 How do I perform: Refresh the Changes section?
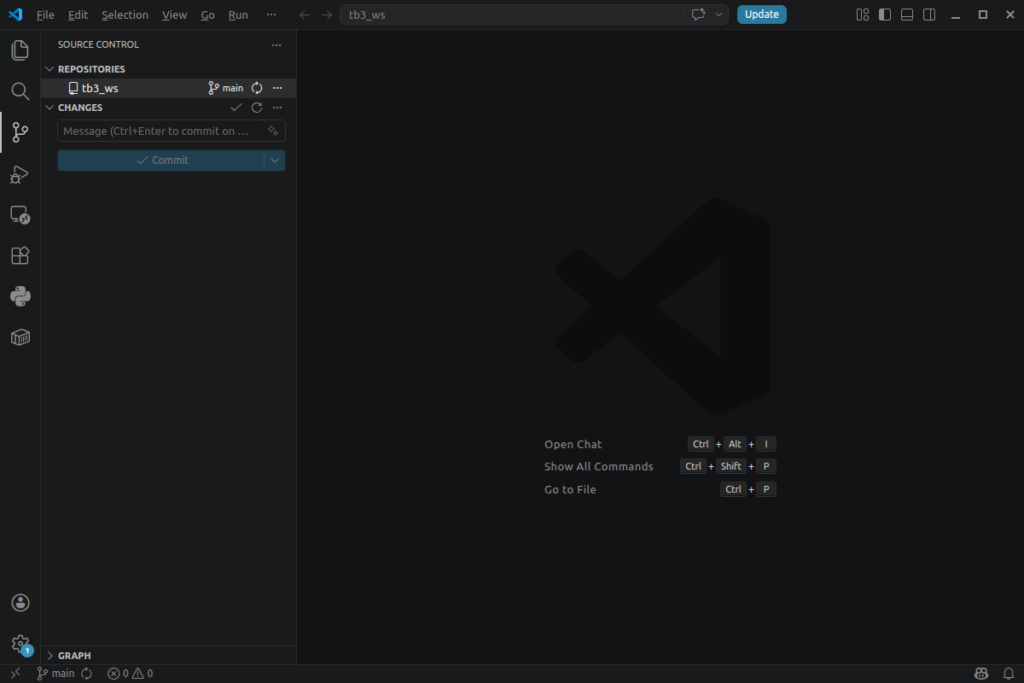point(257,107)
